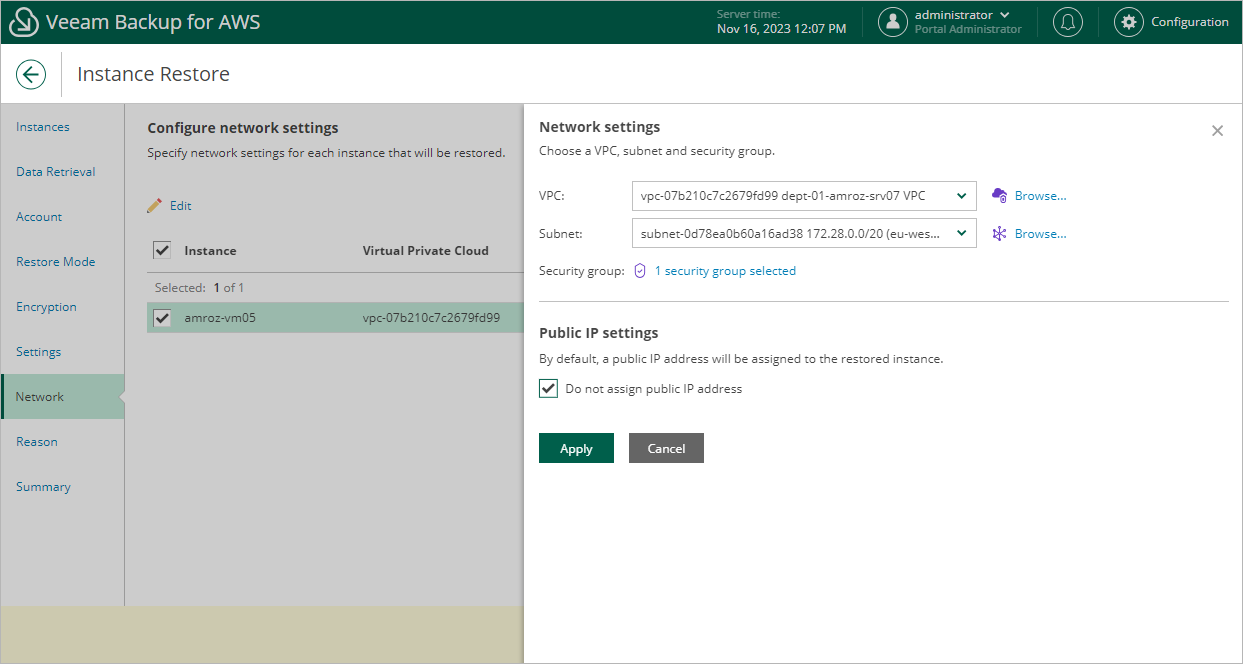Open the 1 security group selected link

click(x=725, y=271)
